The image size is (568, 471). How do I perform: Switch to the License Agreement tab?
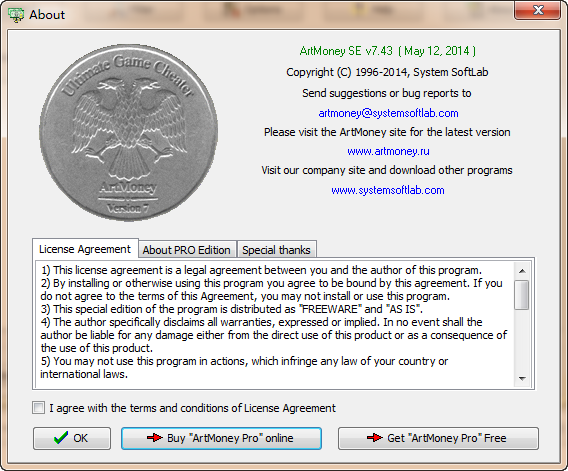coord(85,249)
